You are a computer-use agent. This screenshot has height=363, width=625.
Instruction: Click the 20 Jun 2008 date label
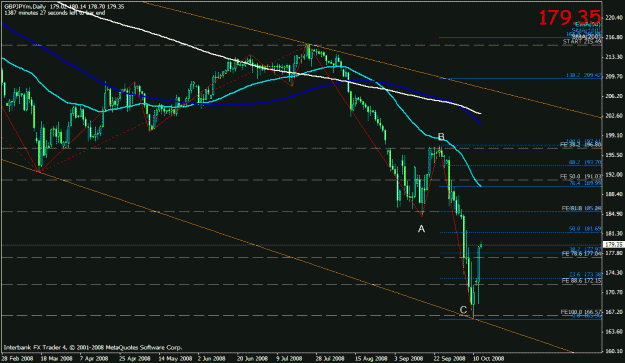[x=252, y=358]
